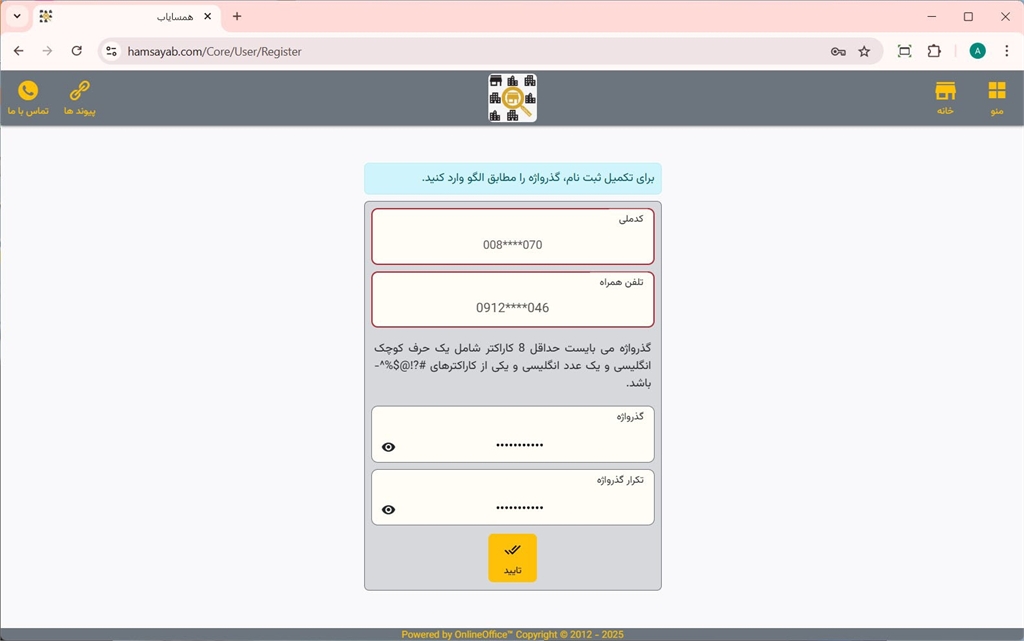Screen dimensions: 1024x641
Task: Show password in تکرار گذرواژه field
Action: tap(389, 510)
